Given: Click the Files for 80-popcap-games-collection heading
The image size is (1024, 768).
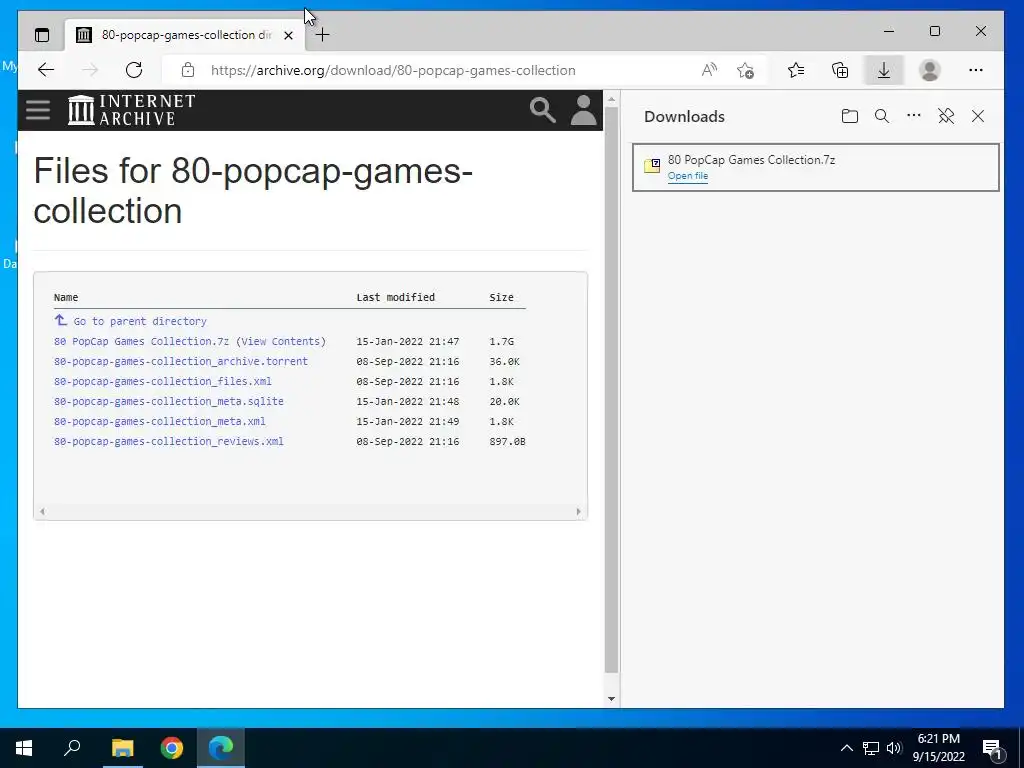Looking at the screenshot, I should click(x=253, y=191).
